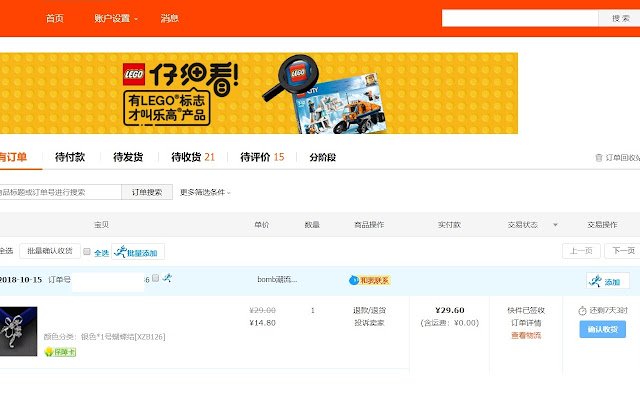640x400 pixels.
Task: Switch to 待付款 tab
Action: 70,157
